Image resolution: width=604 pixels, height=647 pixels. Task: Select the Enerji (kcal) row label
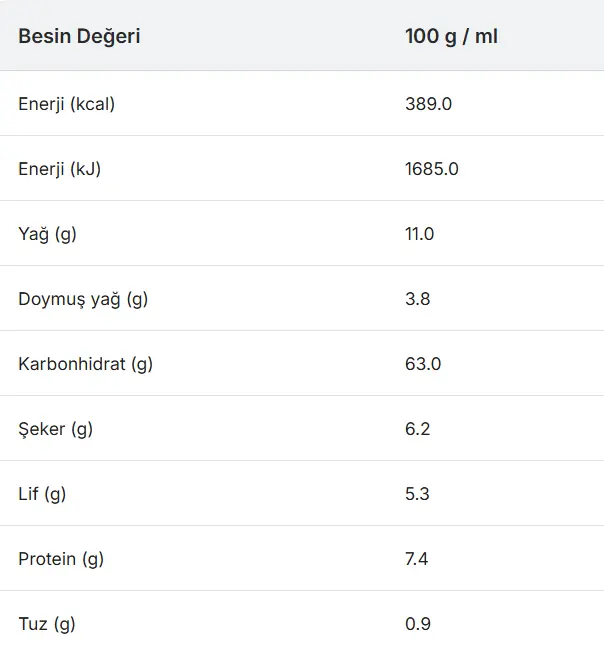click(66, 104)
